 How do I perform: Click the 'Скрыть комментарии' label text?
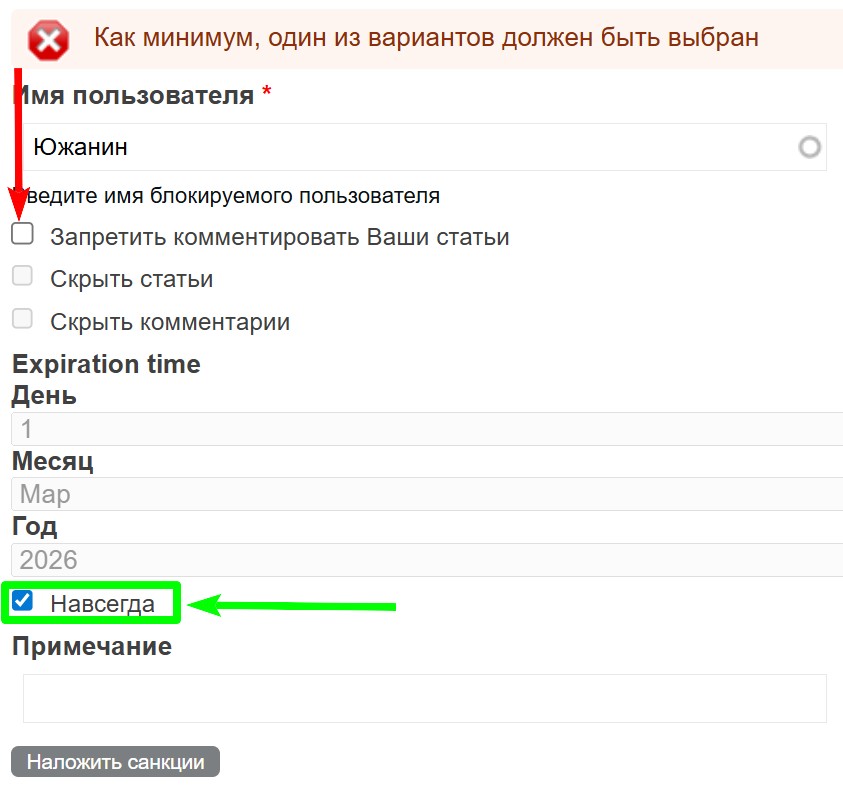point(170,323)
